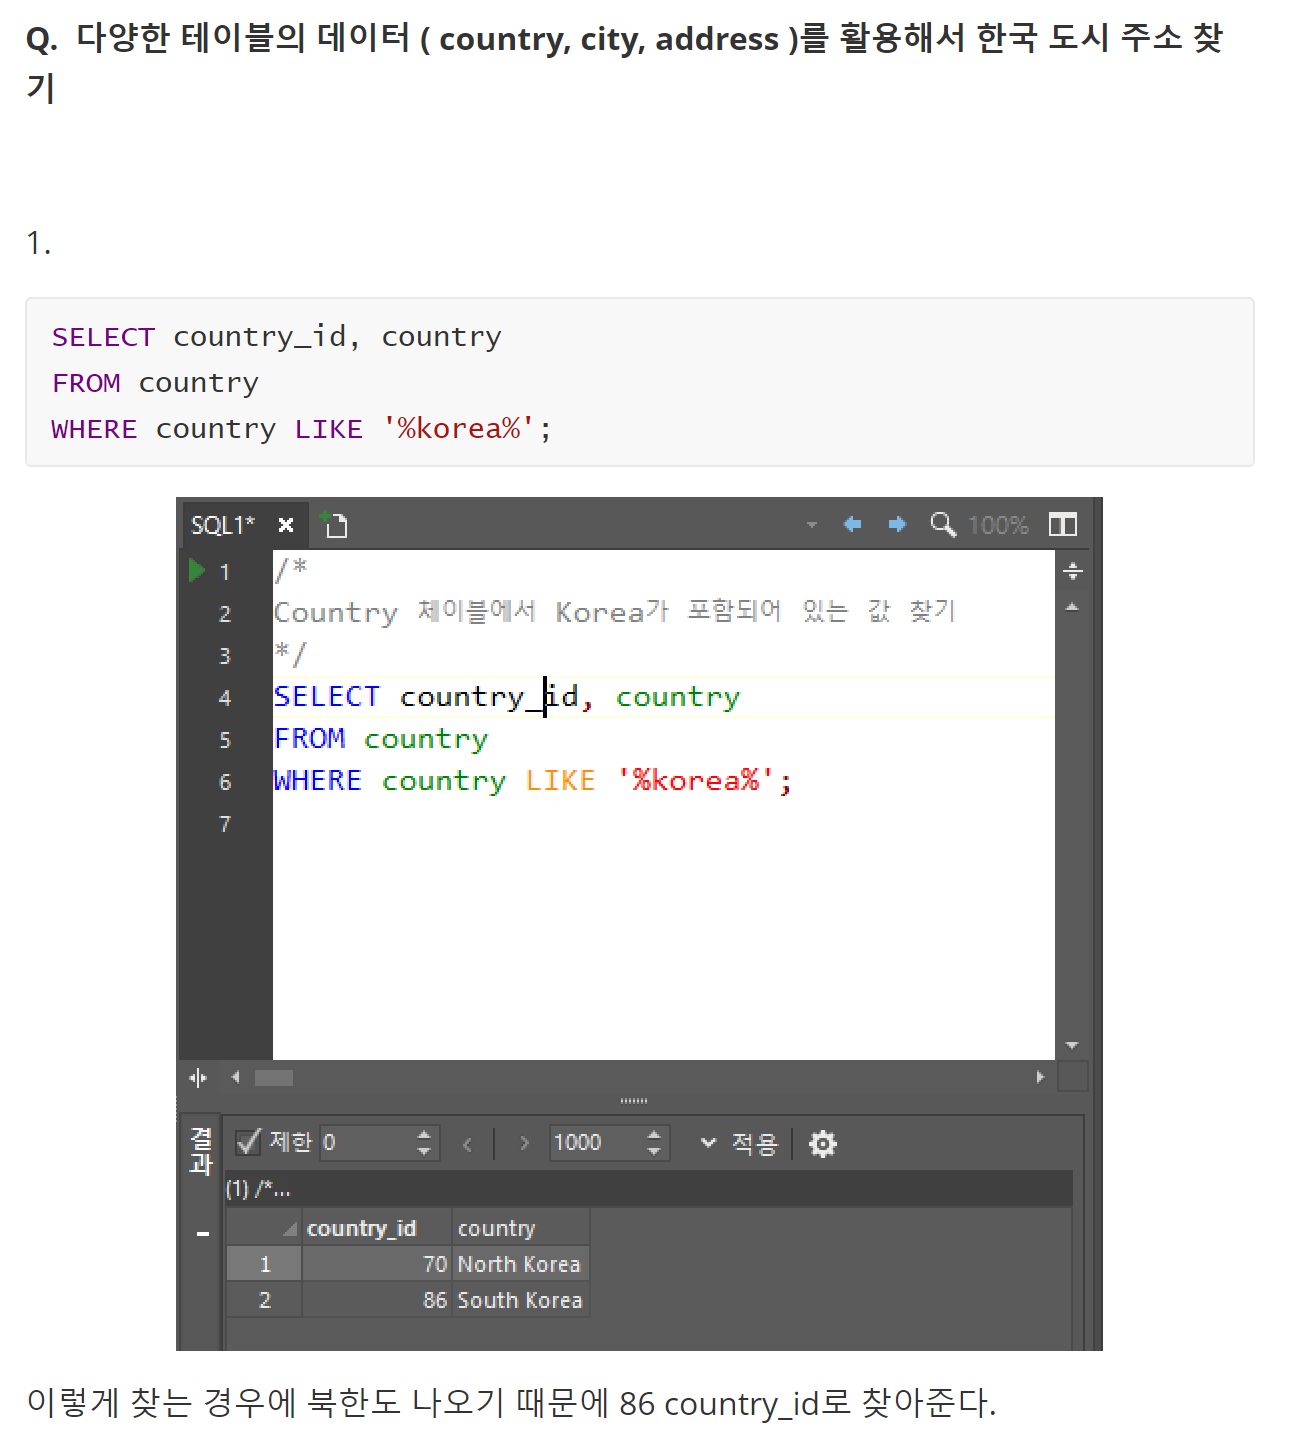The image size is (1289, 1435).
Task: Click the LIKE keyword in the editor
Action: pos(560,780)
